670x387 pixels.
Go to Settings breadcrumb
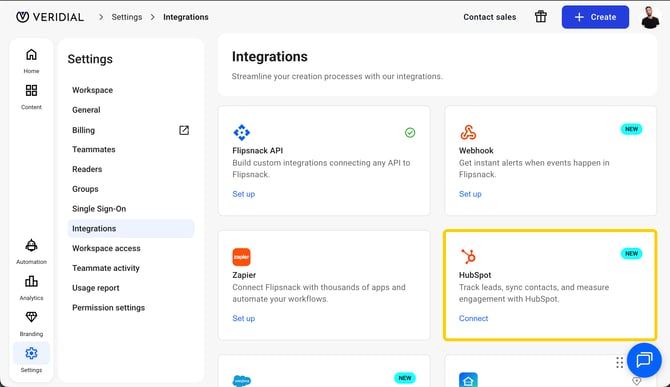pyautogui.click(x=127, y=17)
